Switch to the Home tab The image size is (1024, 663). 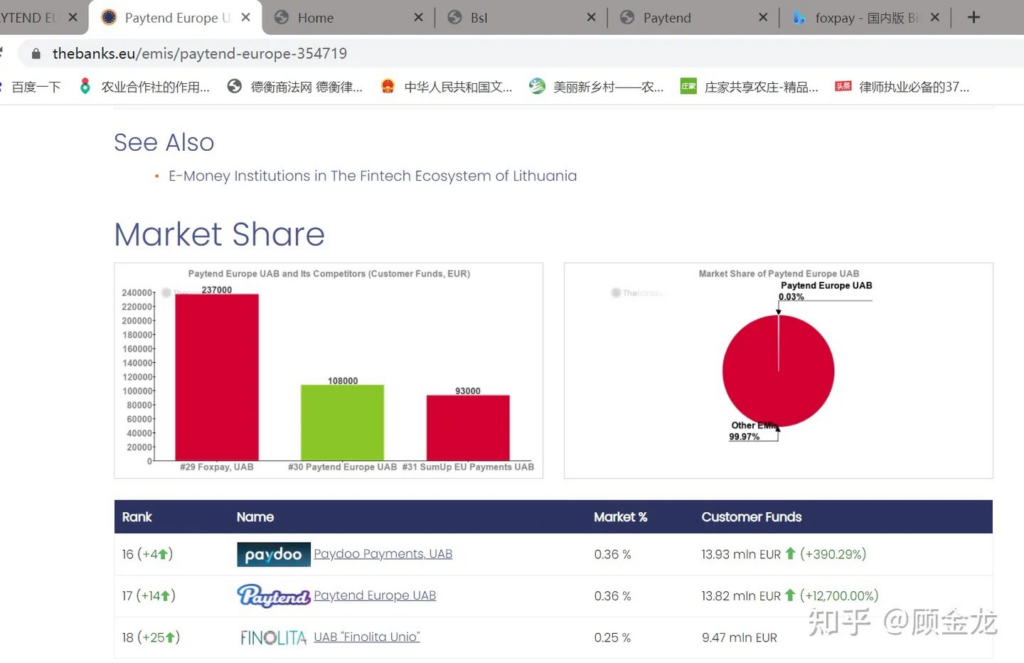point(347,18)
